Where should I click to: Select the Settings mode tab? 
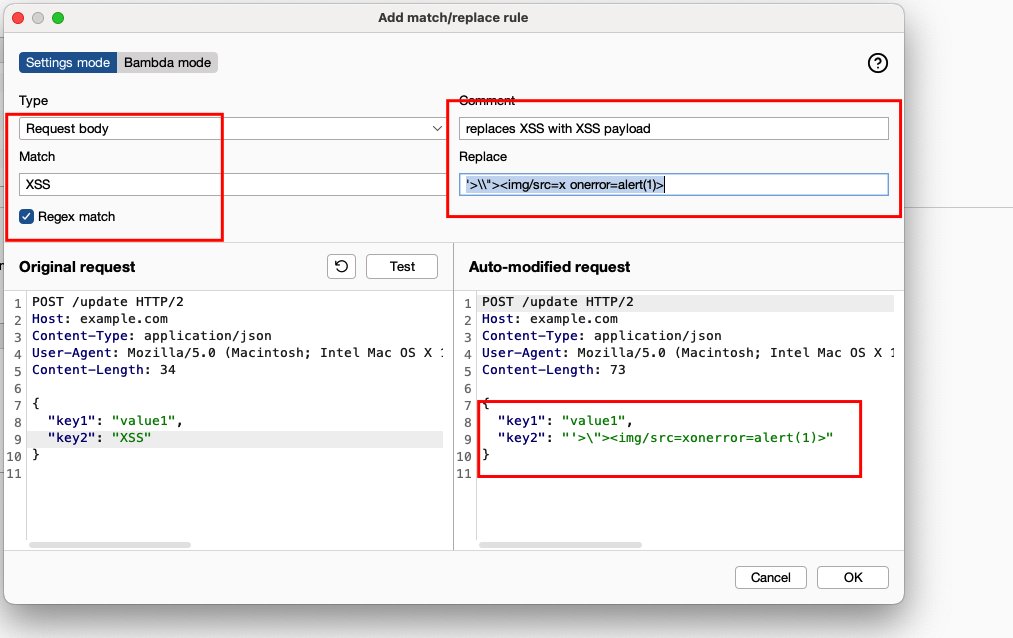(x=67, y=62)
